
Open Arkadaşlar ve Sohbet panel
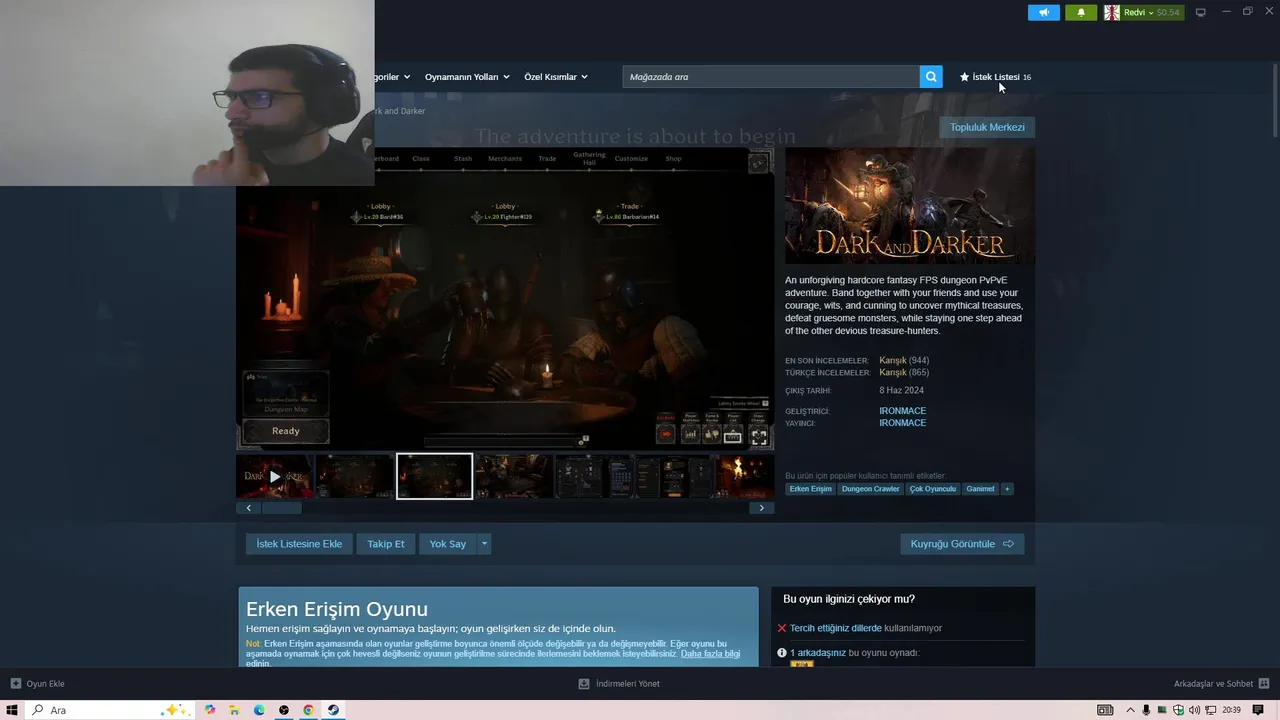pyautogui.click(x=1220, y=684)
